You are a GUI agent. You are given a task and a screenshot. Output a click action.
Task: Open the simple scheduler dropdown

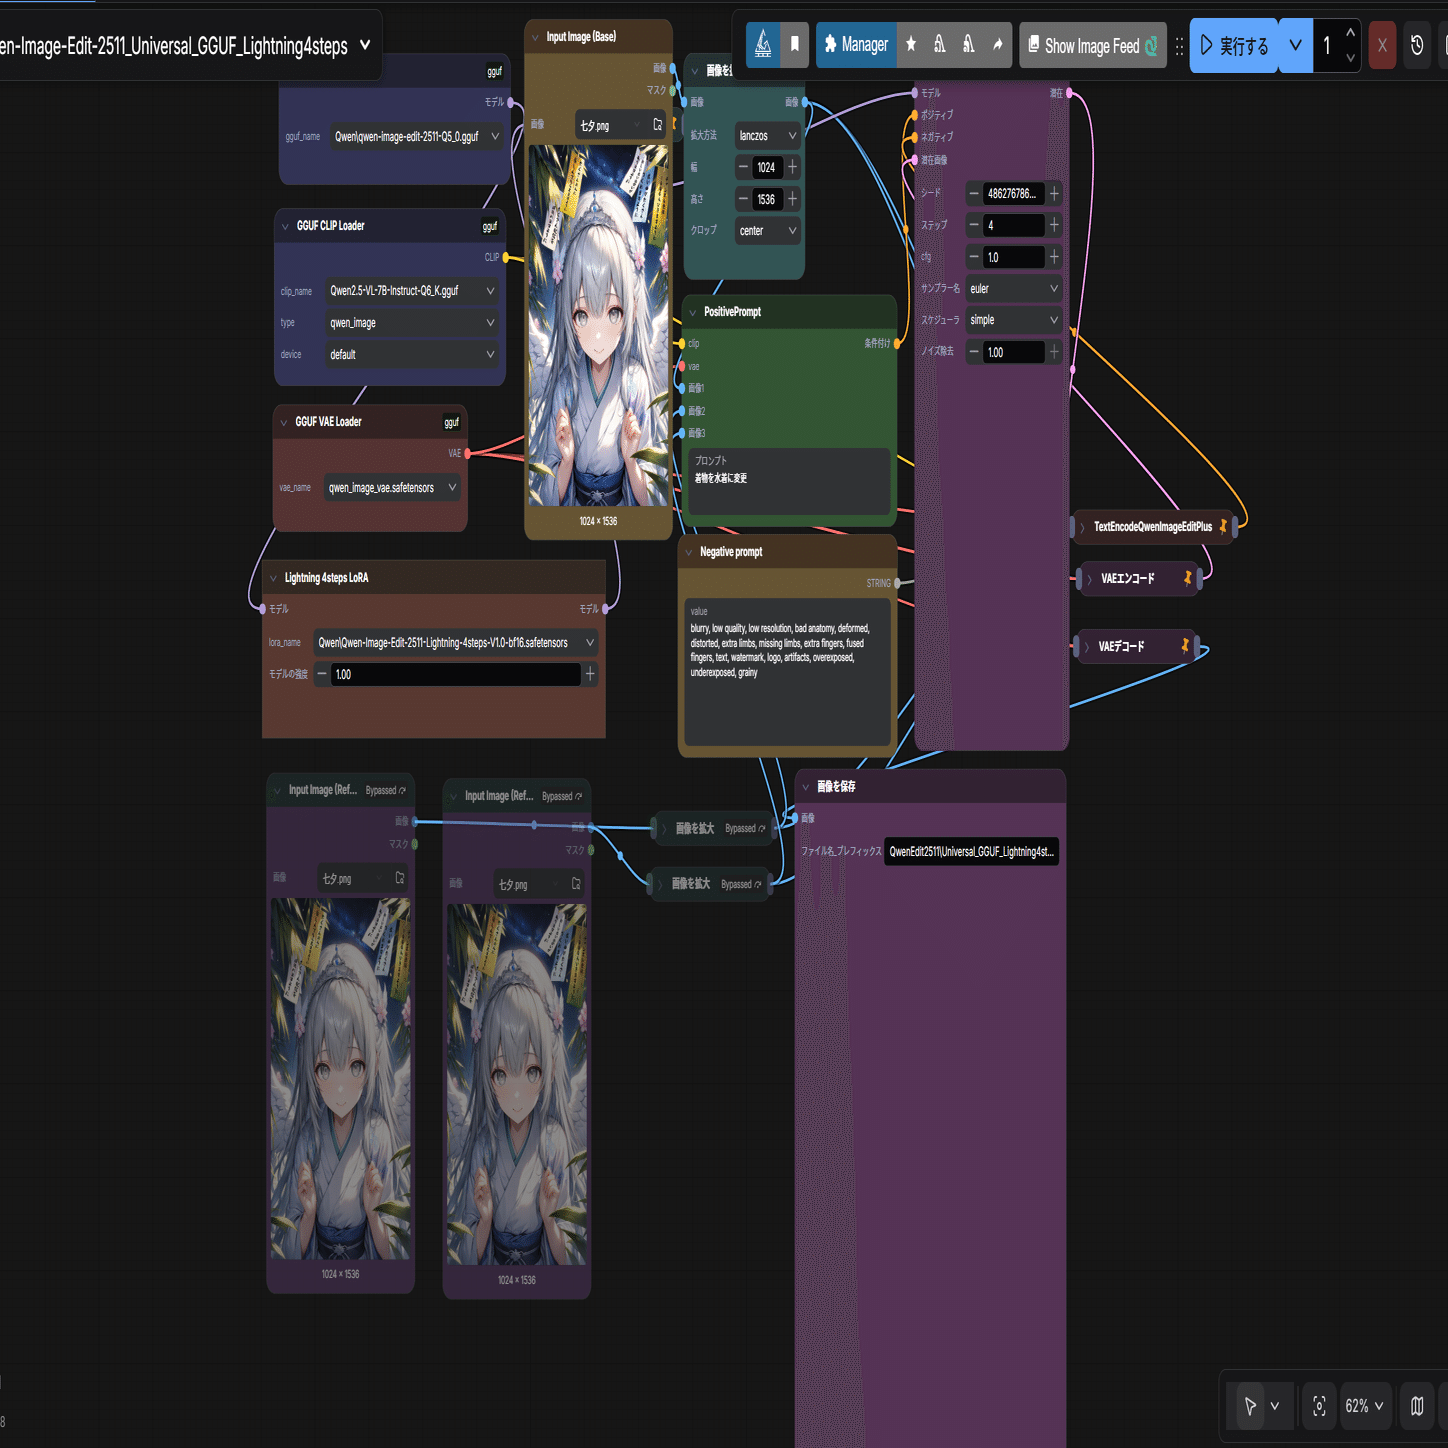1013,319
